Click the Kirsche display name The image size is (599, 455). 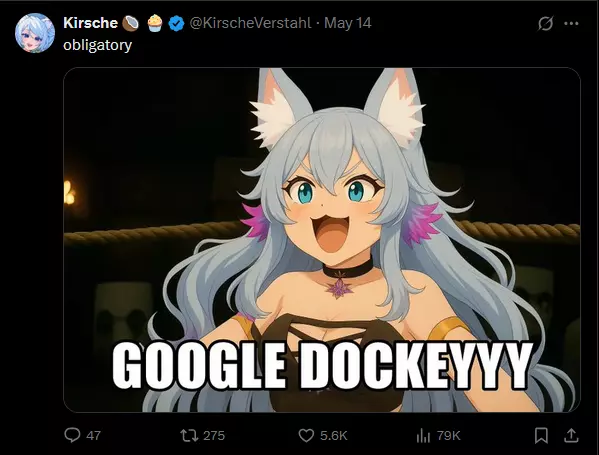tap(91, 23)
